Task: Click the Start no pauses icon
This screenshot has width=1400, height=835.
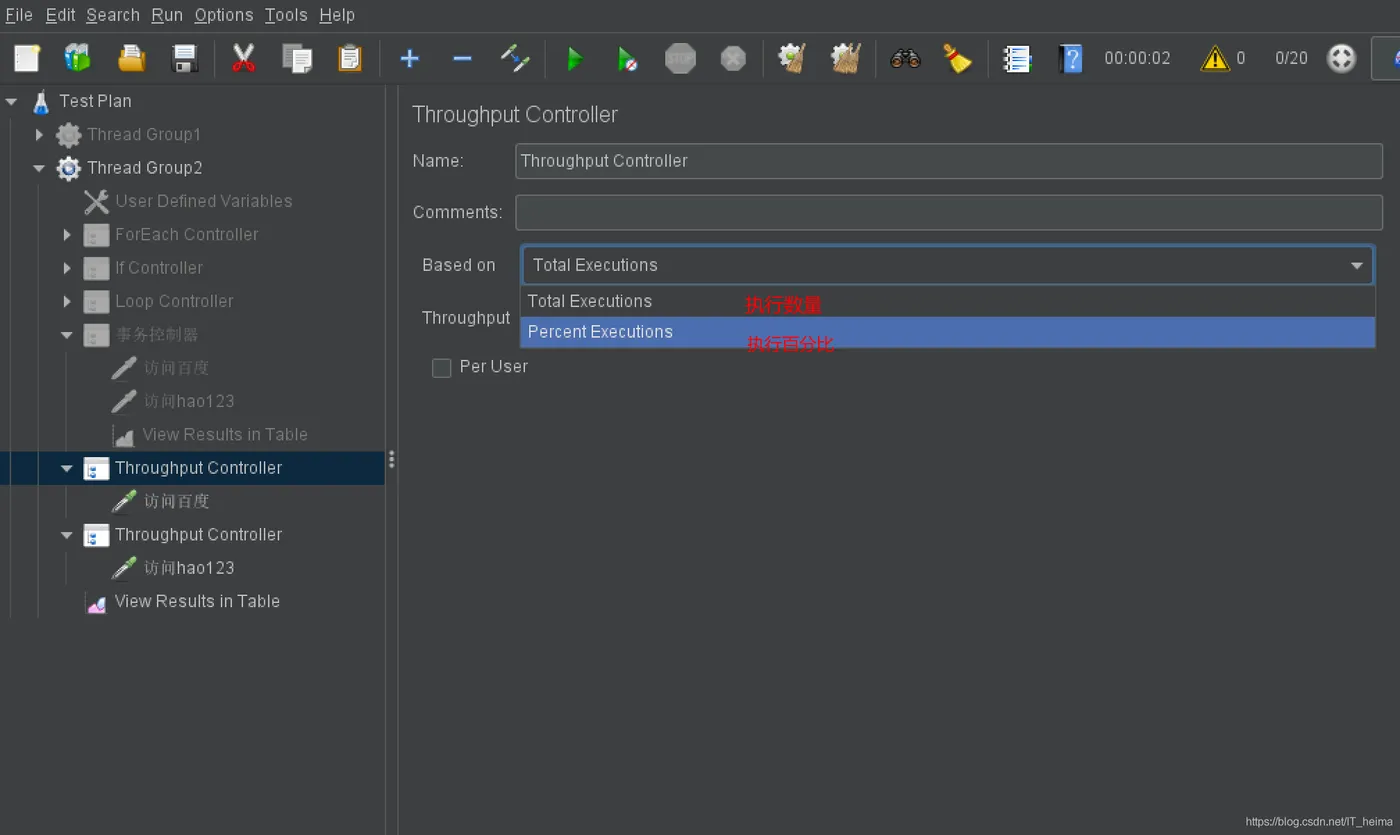Action: [627, 59]
